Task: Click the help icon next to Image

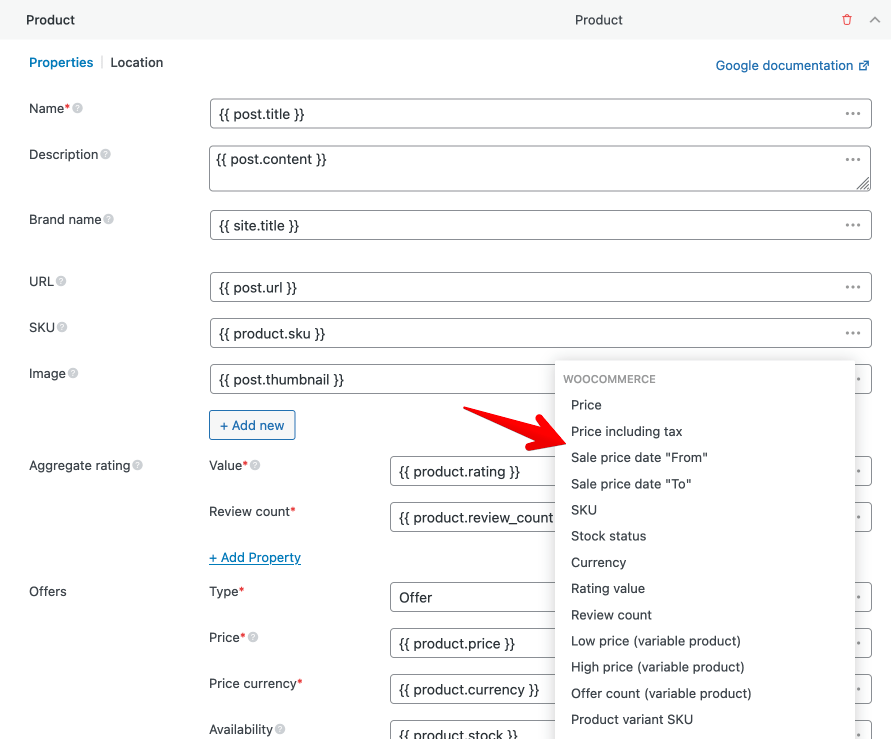Action: point(73,373)
